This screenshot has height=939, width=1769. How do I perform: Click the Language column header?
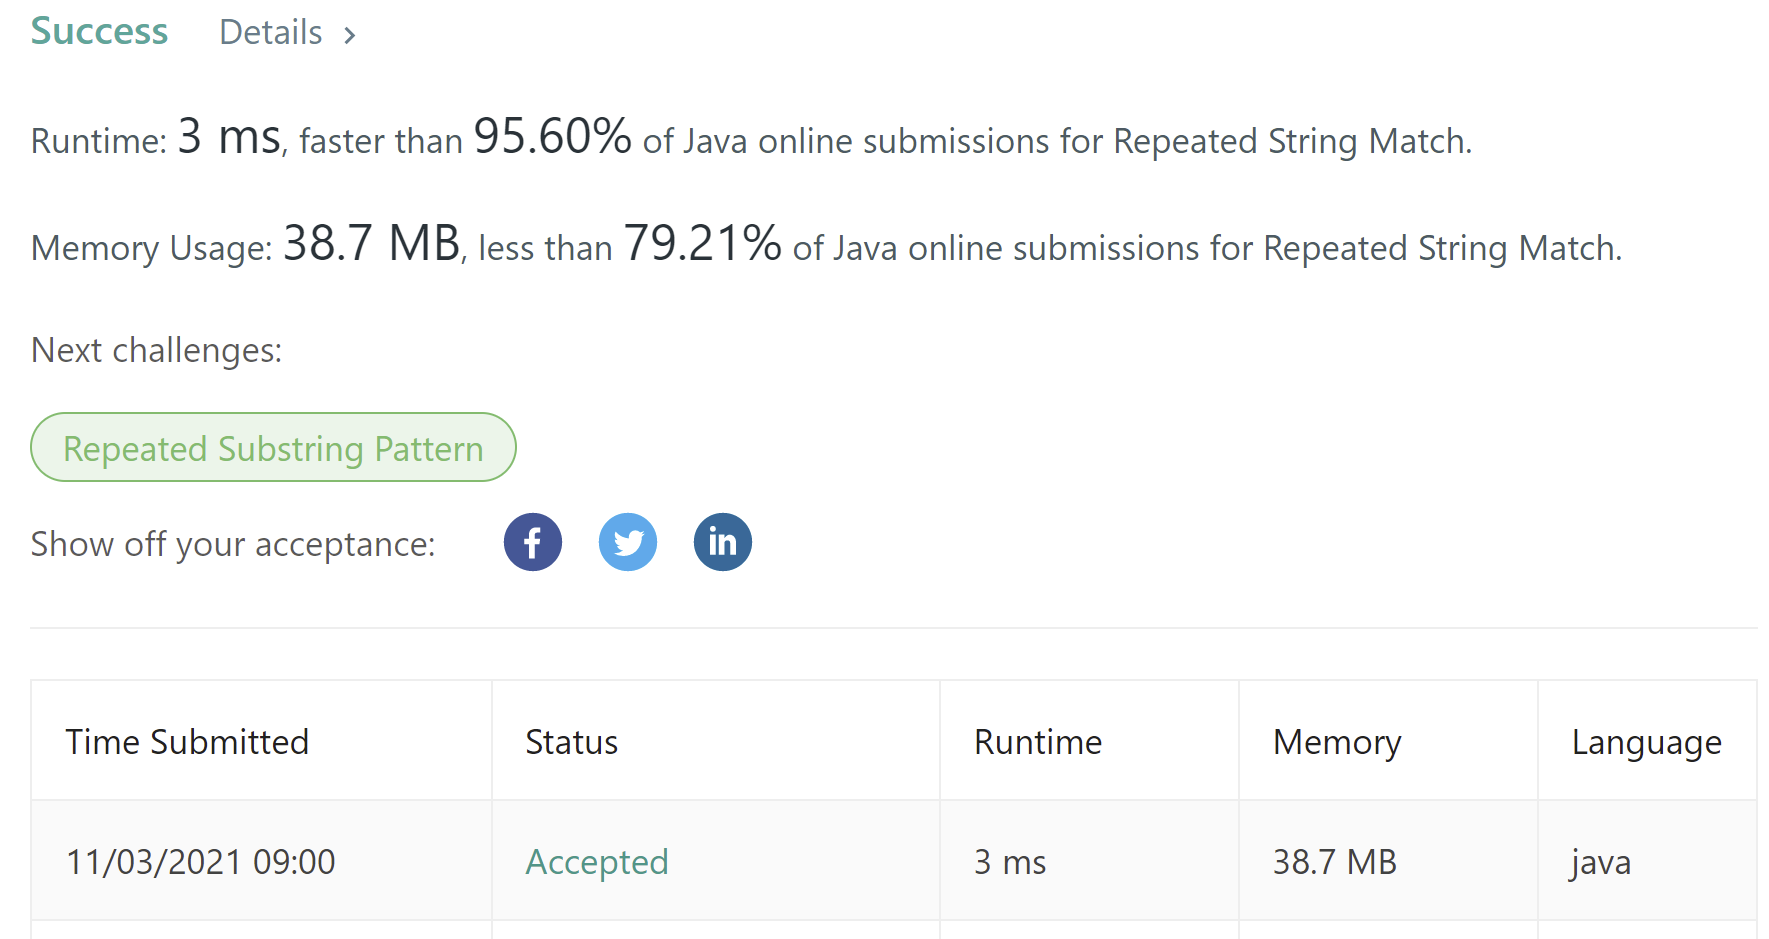pyautogui.click(x=1646, y=742)
